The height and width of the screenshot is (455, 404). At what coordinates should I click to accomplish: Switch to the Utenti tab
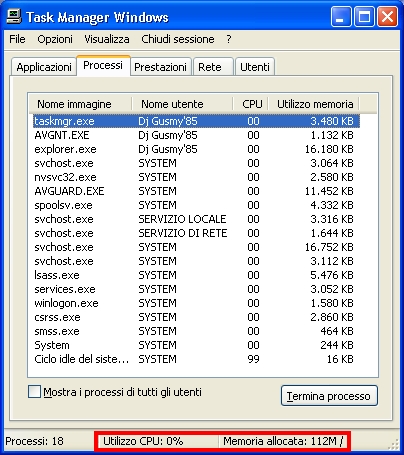pyautogui.click(x=255, y=67)
